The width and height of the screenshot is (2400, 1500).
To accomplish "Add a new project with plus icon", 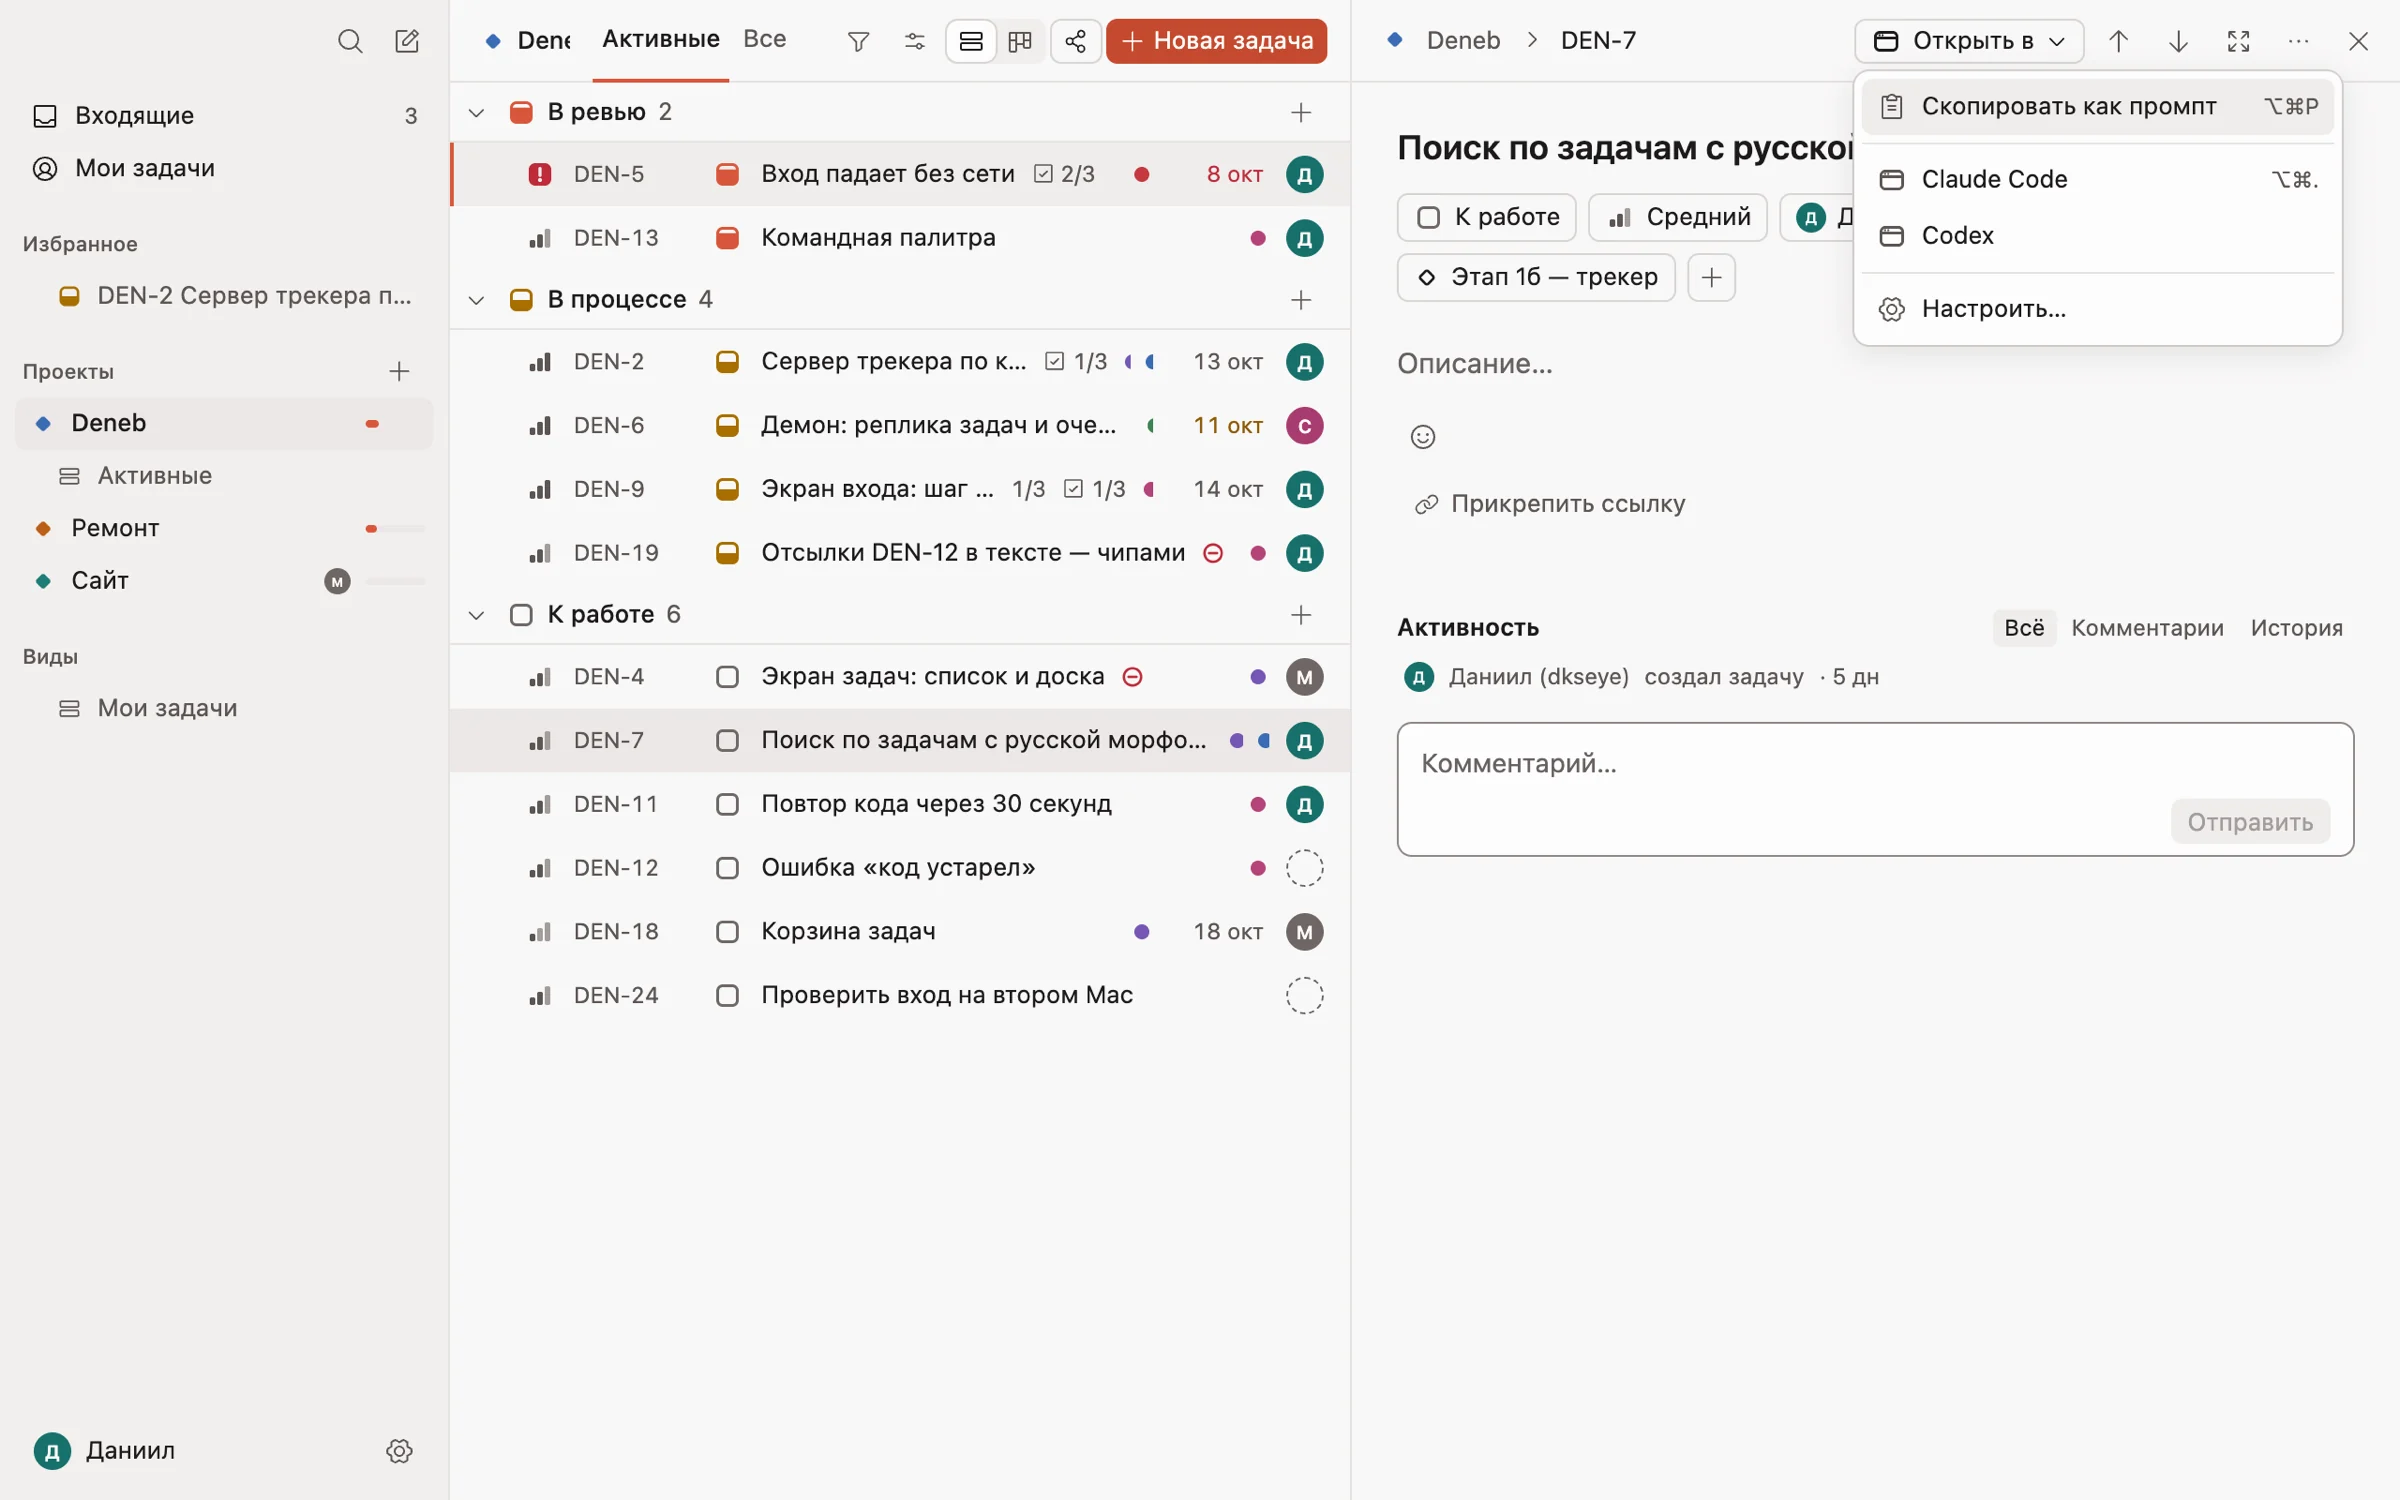I will pyautogui.click(x=399, y=371).
